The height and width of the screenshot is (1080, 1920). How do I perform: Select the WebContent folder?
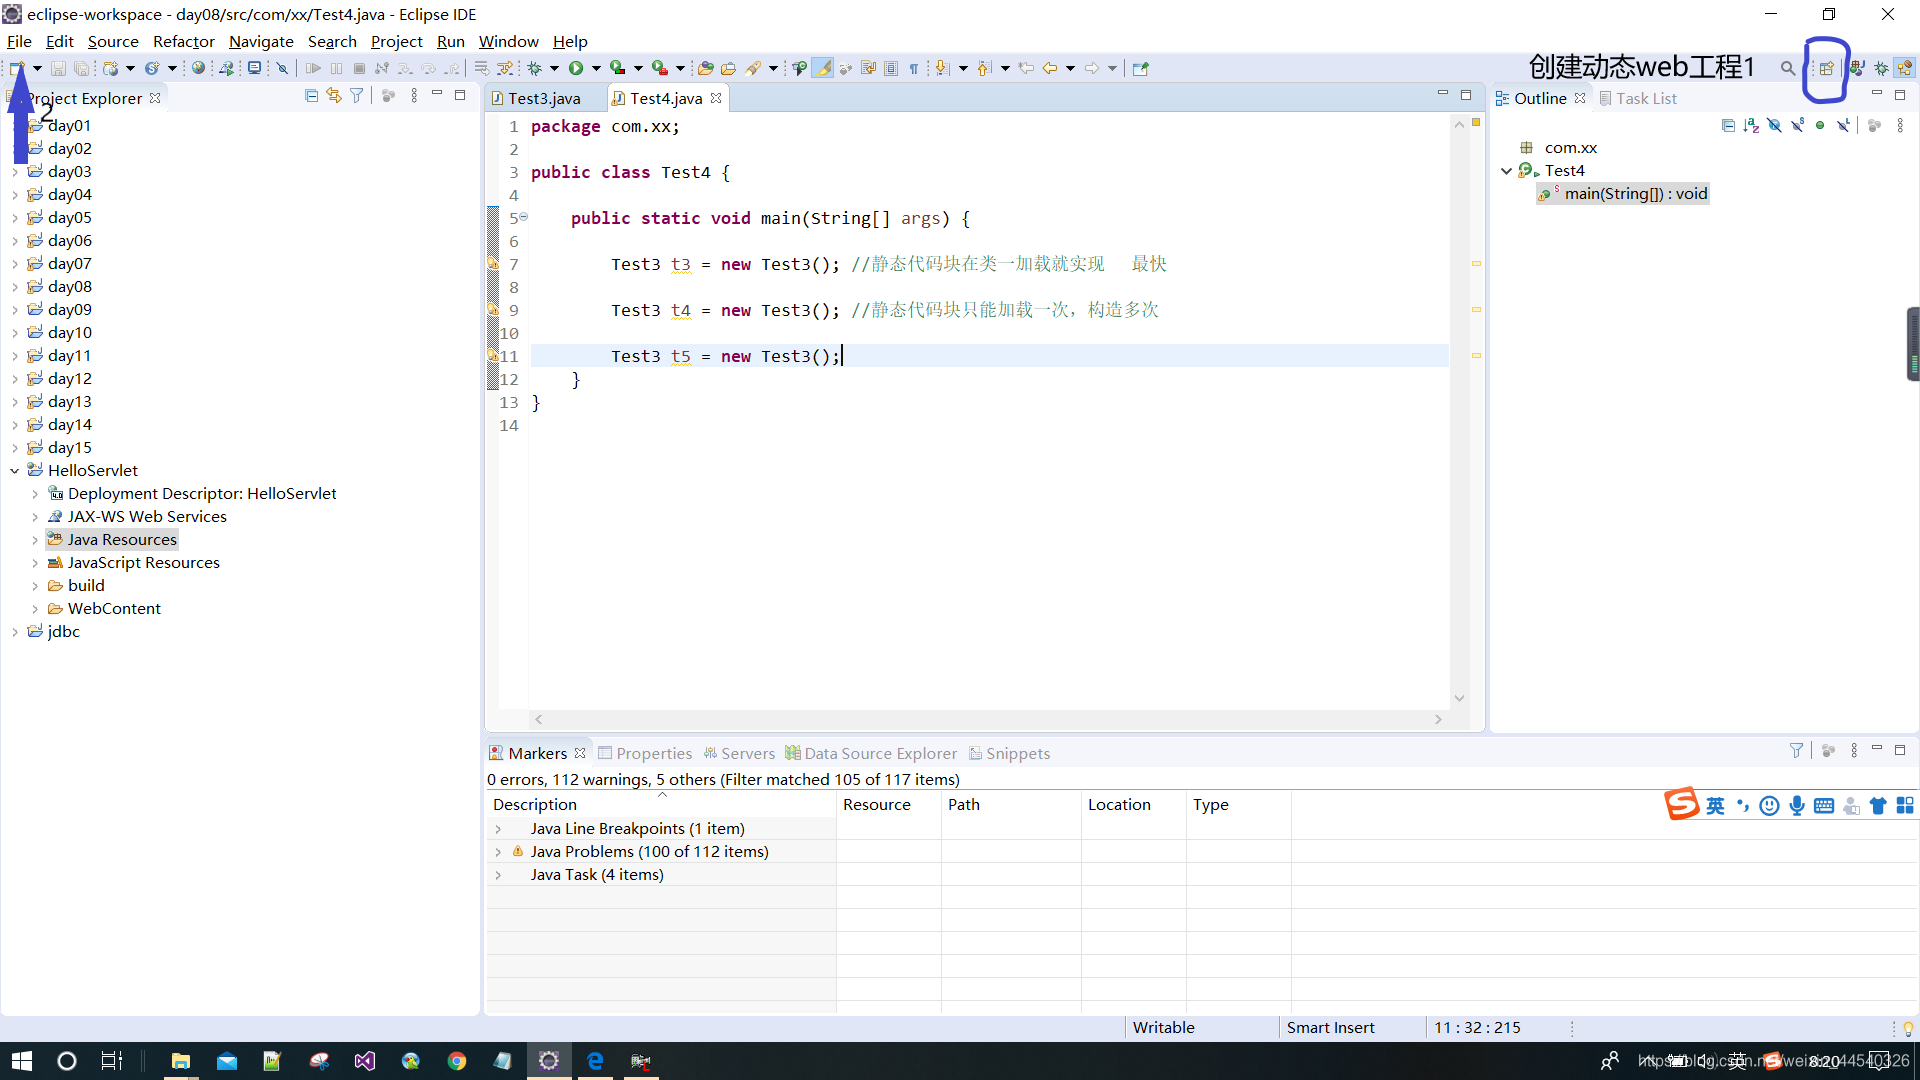(x=113, y=608)
